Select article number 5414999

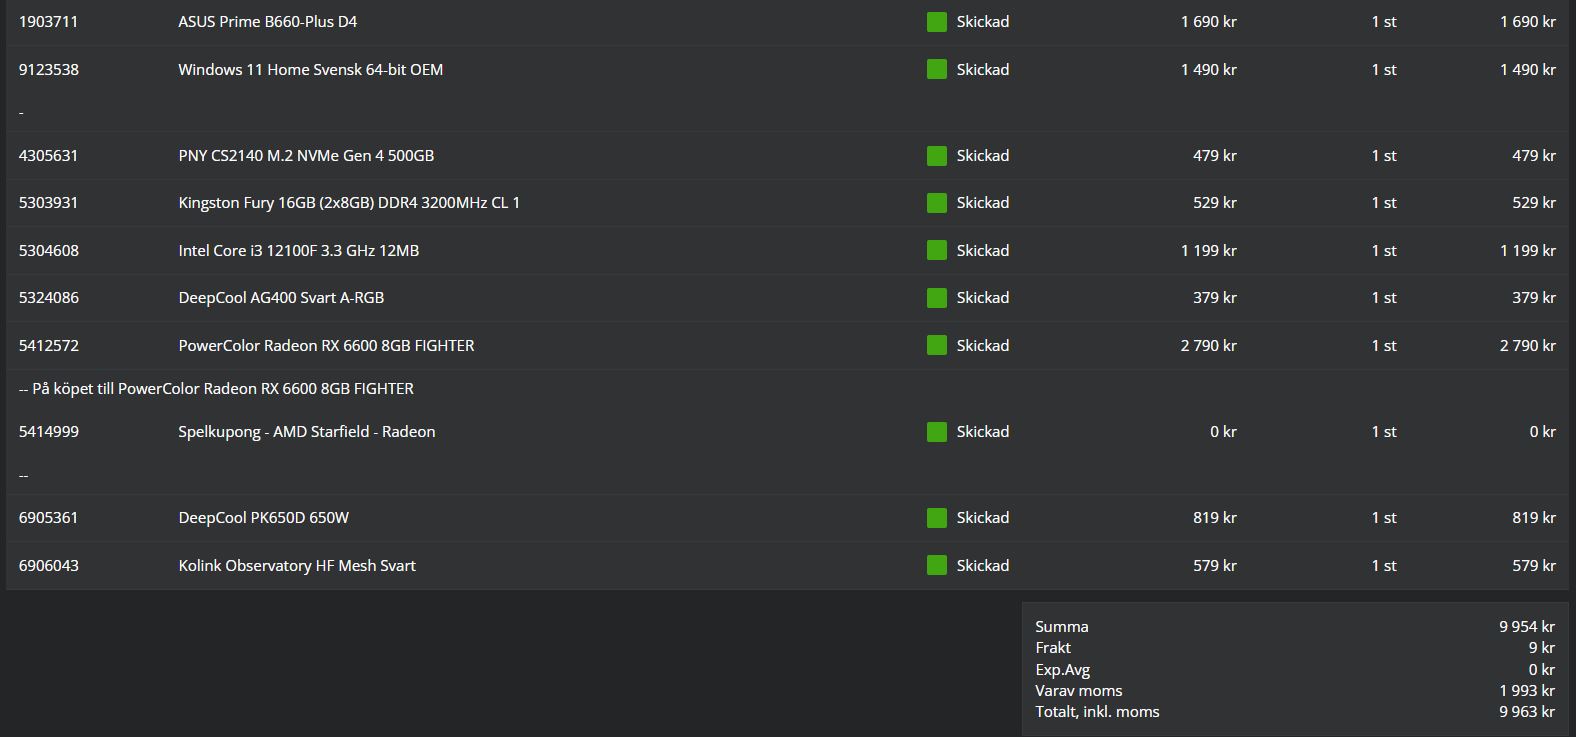(48, 432)
